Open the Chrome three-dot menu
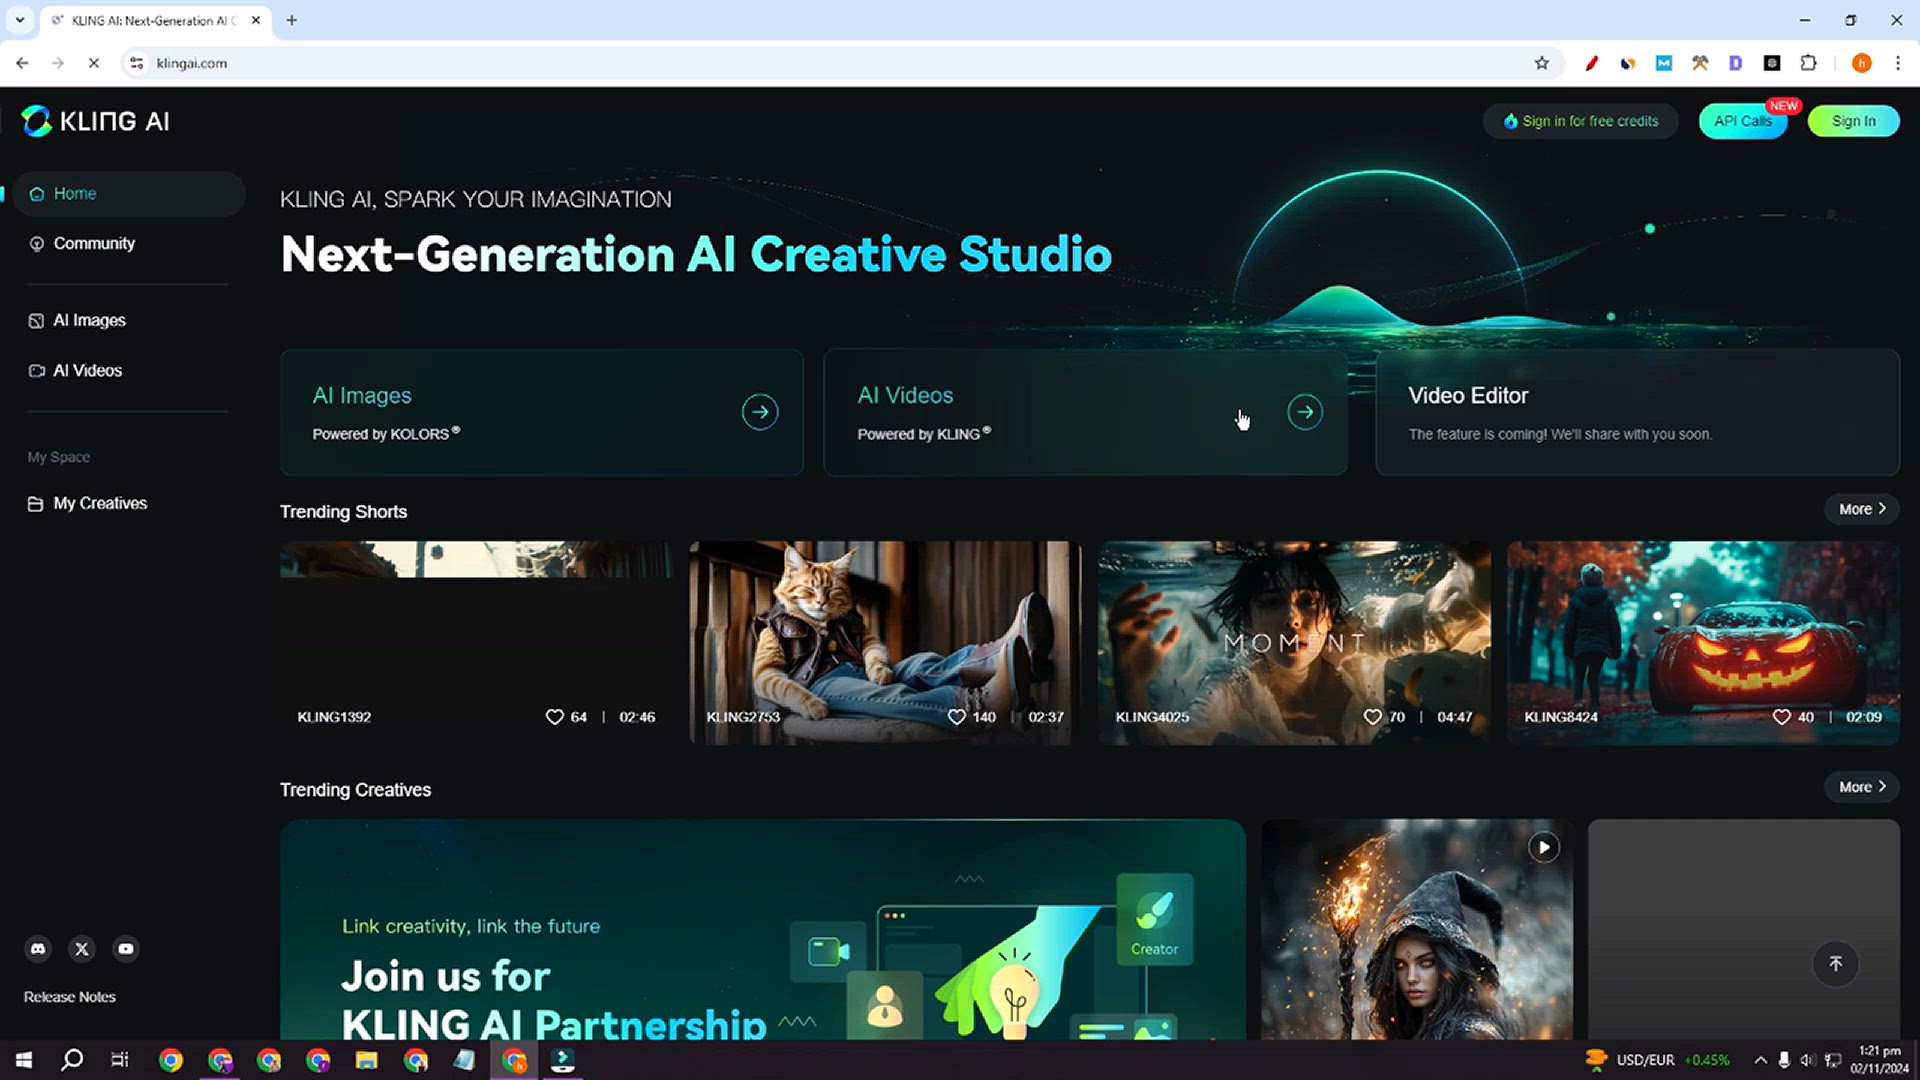Viewport: 1920px width, 1080px height. [1897, 63]
